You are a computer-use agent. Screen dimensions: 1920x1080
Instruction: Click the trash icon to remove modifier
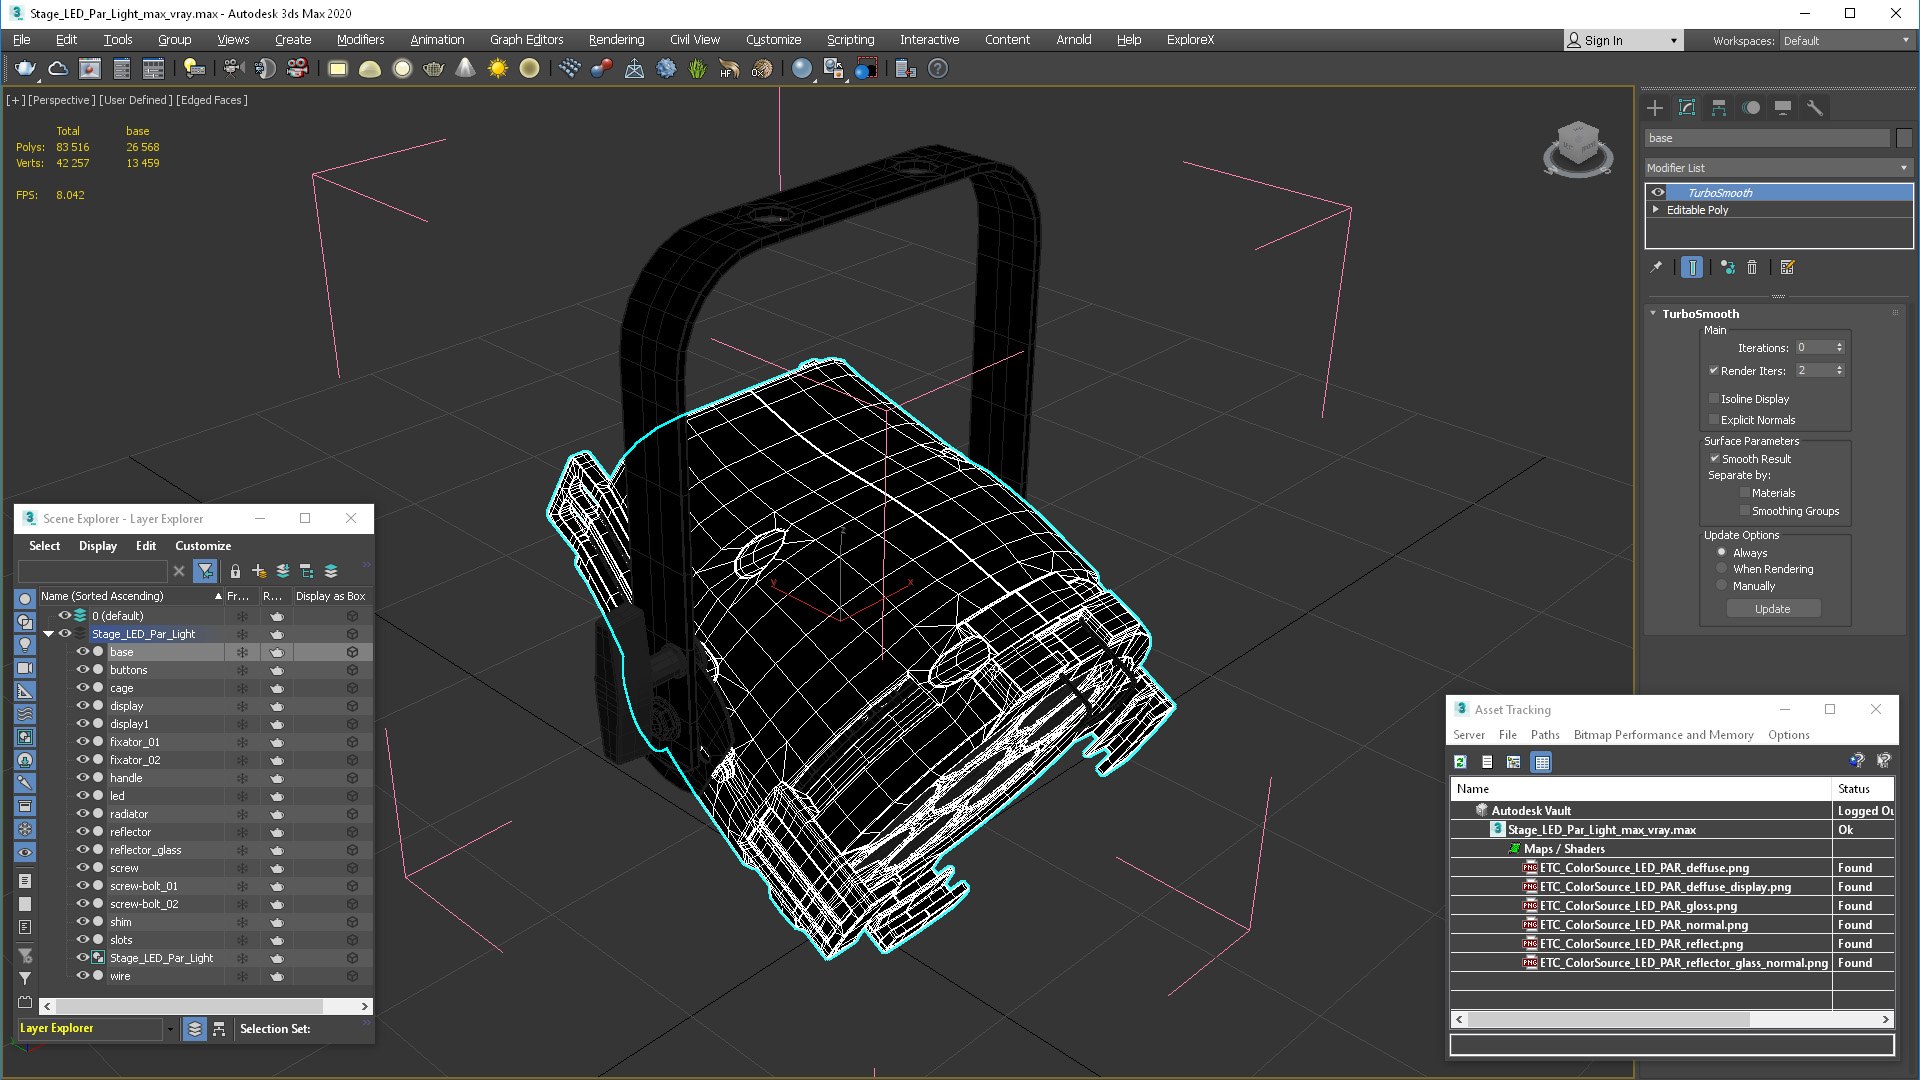[1752, 268]
